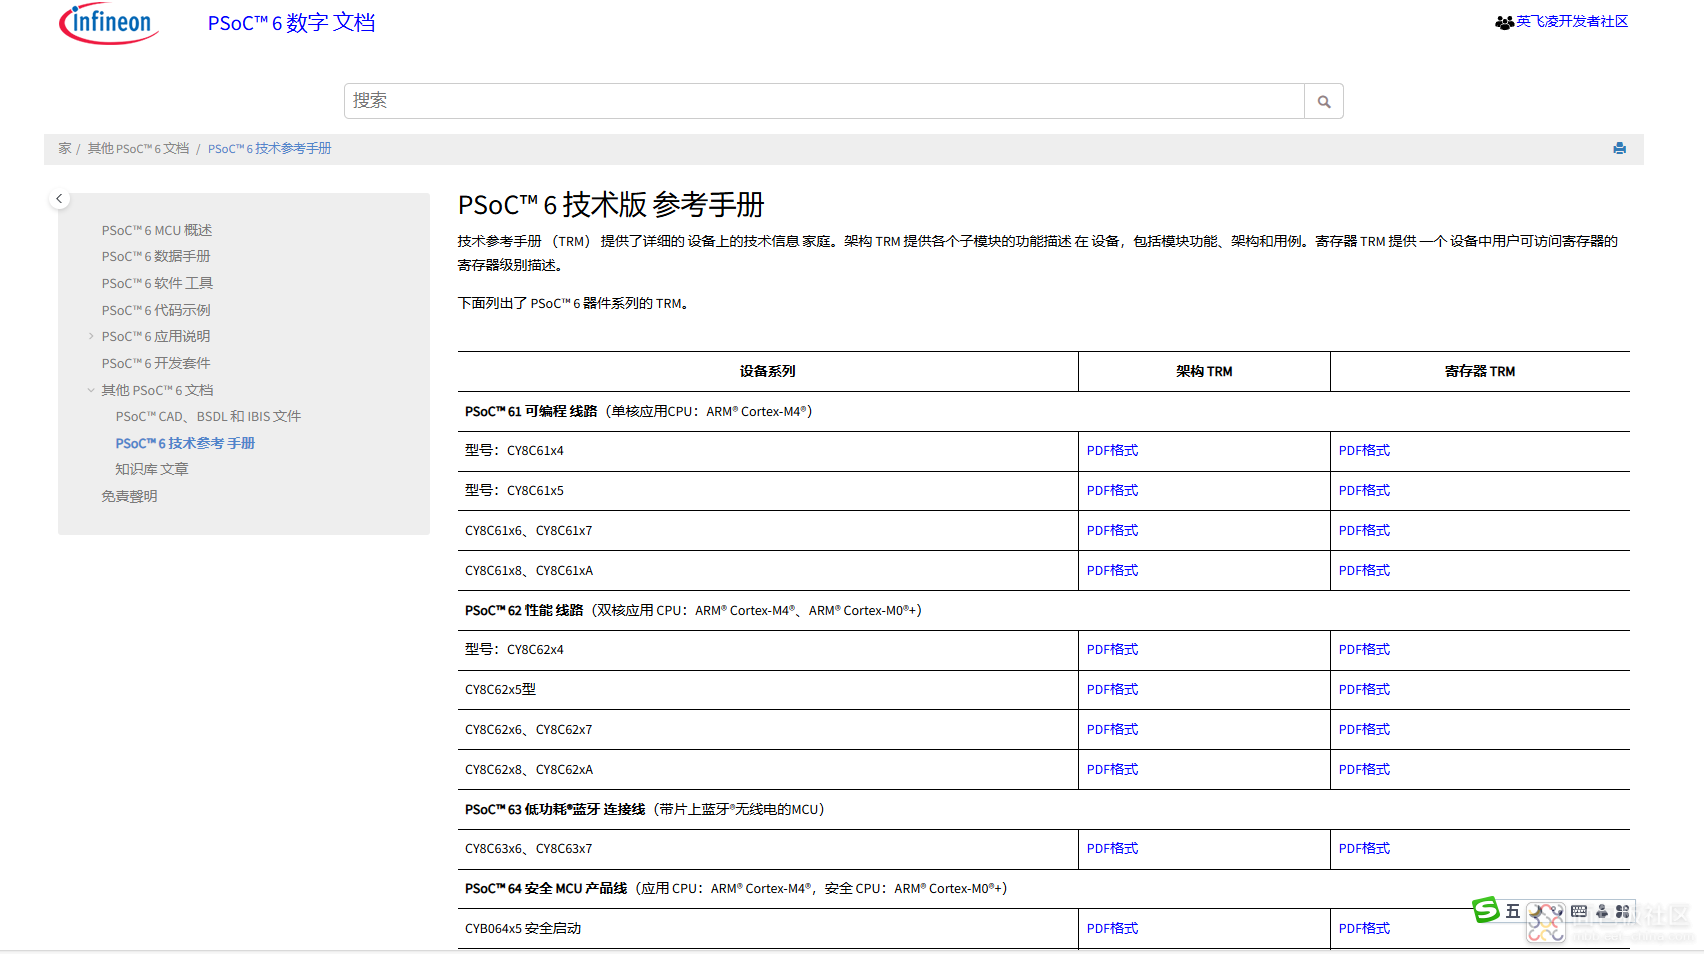Open PSoC 6 数据手册 in sidebar

tap(156, 256)
